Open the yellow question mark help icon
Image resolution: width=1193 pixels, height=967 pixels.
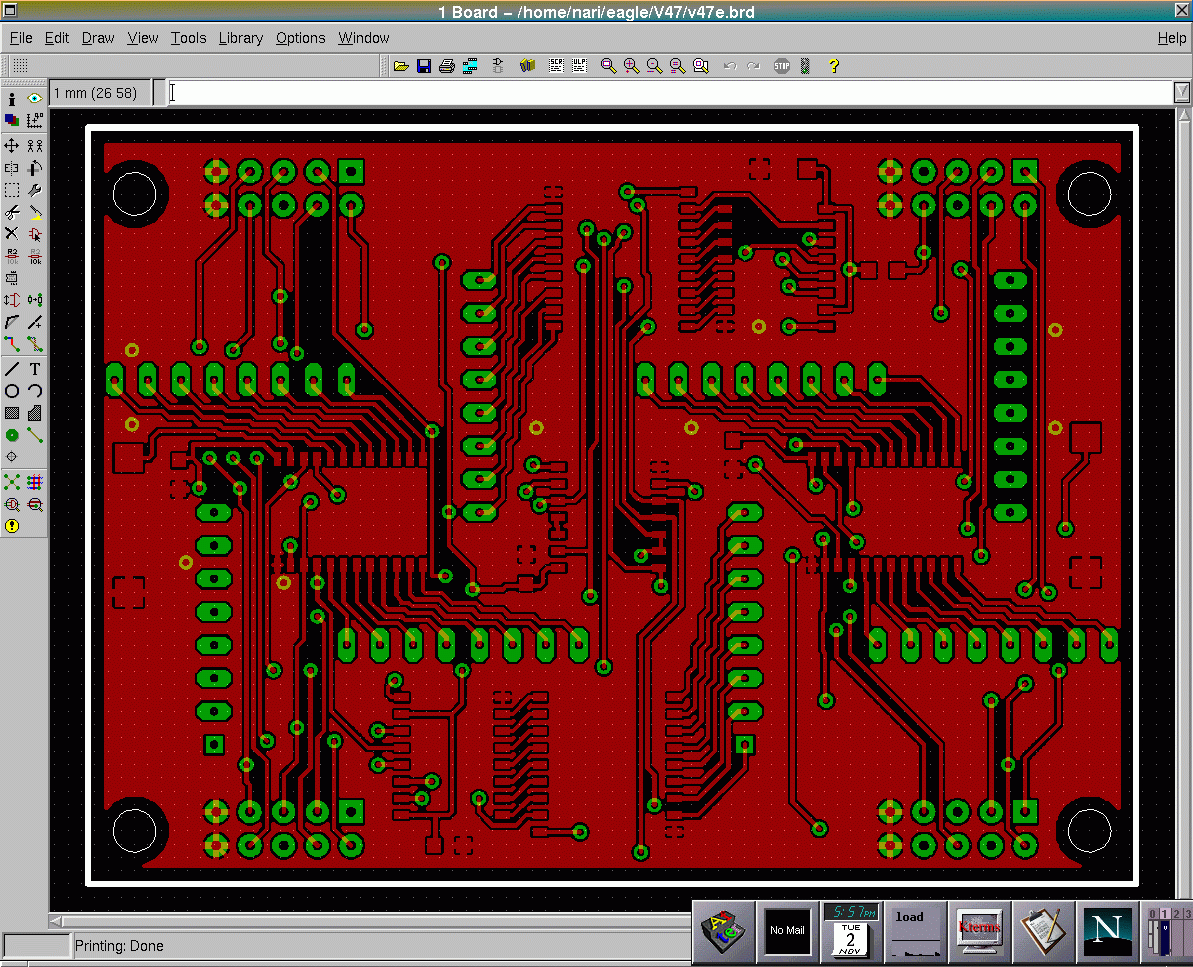(834, 66)
